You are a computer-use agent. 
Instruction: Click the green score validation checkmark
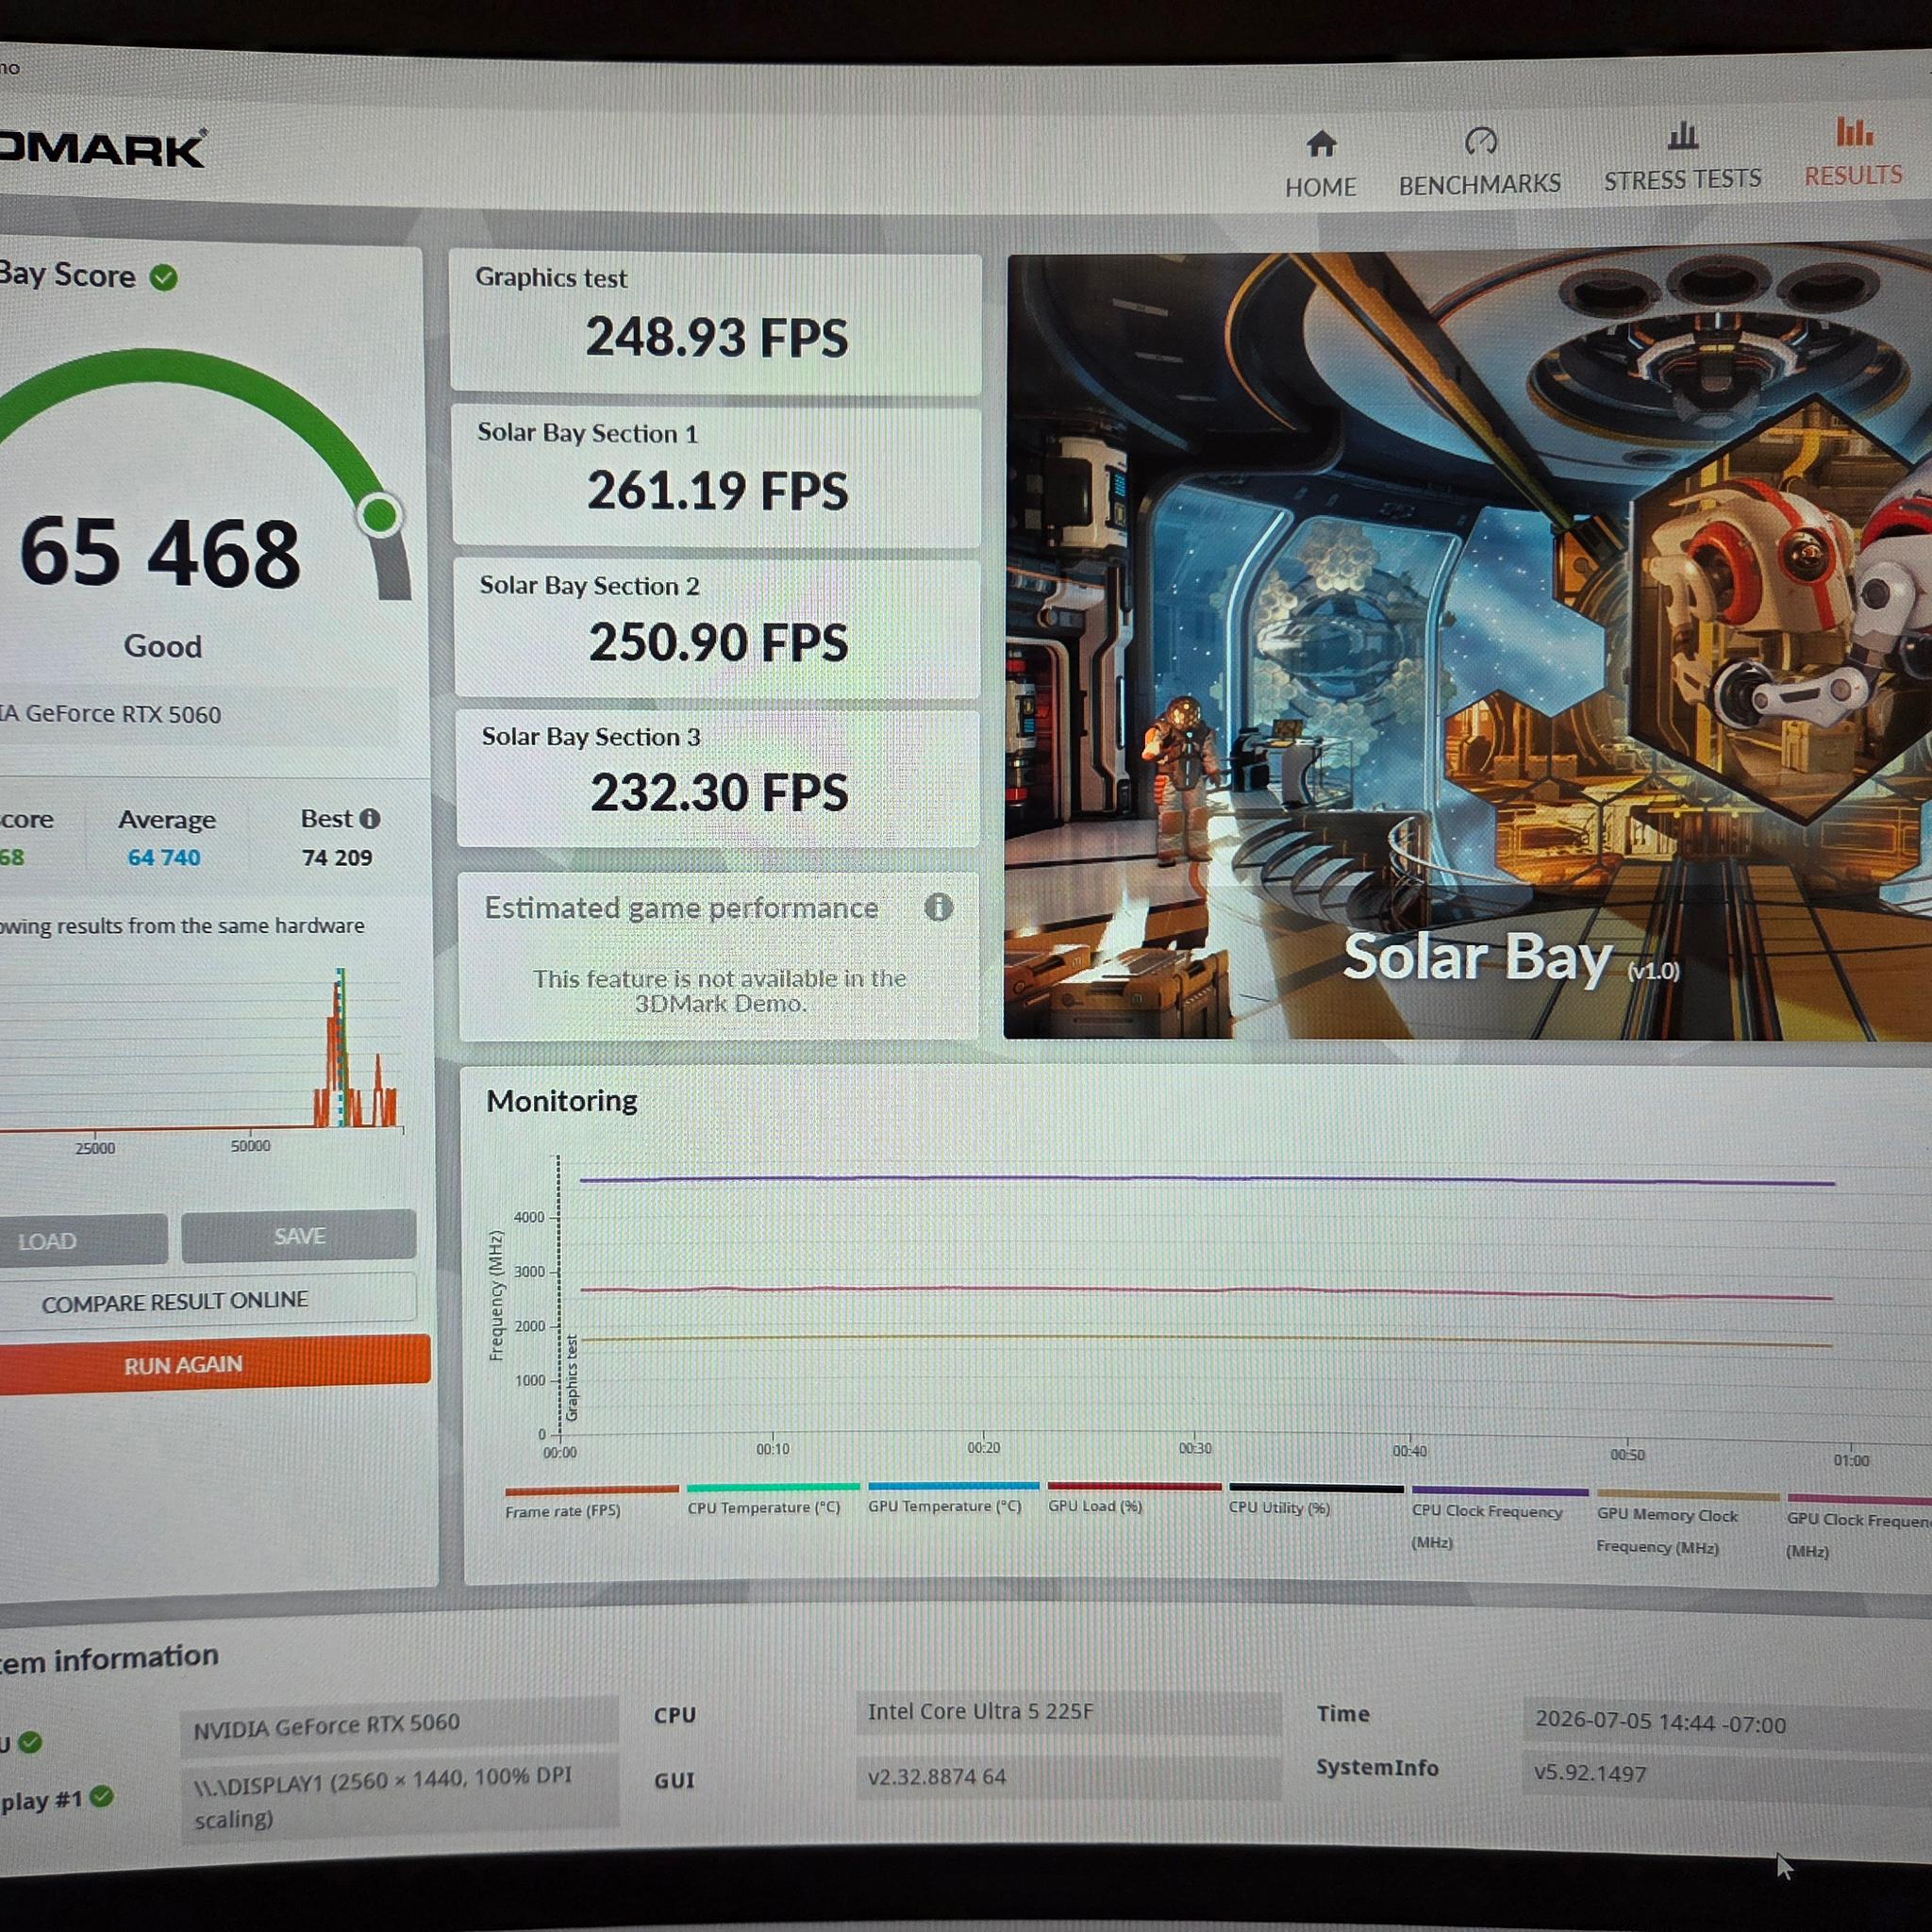click(x=164, y=277)
